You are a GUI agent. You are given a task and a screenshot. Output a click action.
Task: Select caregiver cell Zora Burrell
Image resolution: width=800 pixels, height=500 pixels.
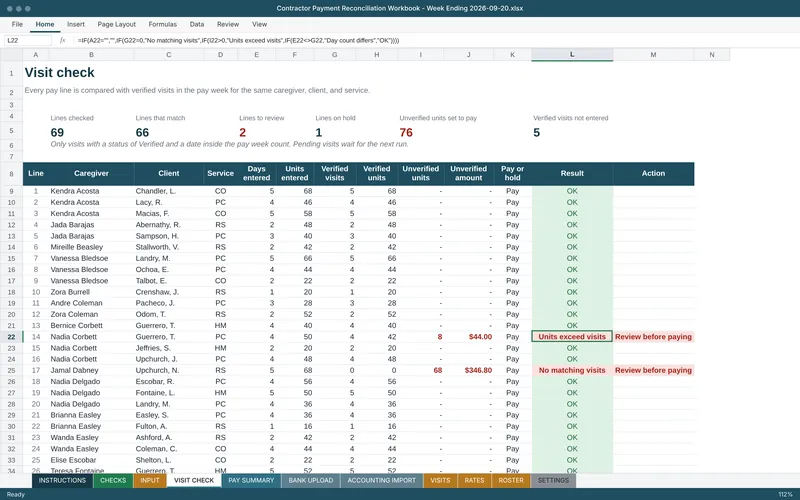[91, 292]
